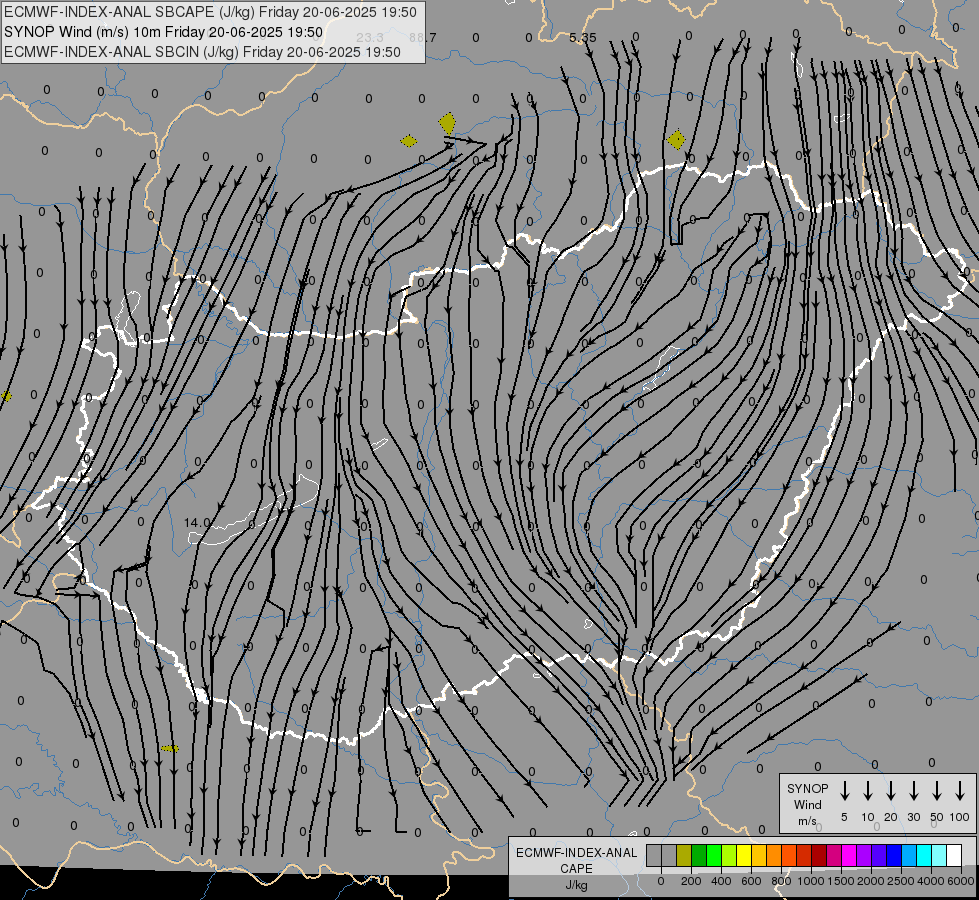This screenshot has height=900, width=979.
Task: Click the 5.35 value at the top
Action: 583,38
